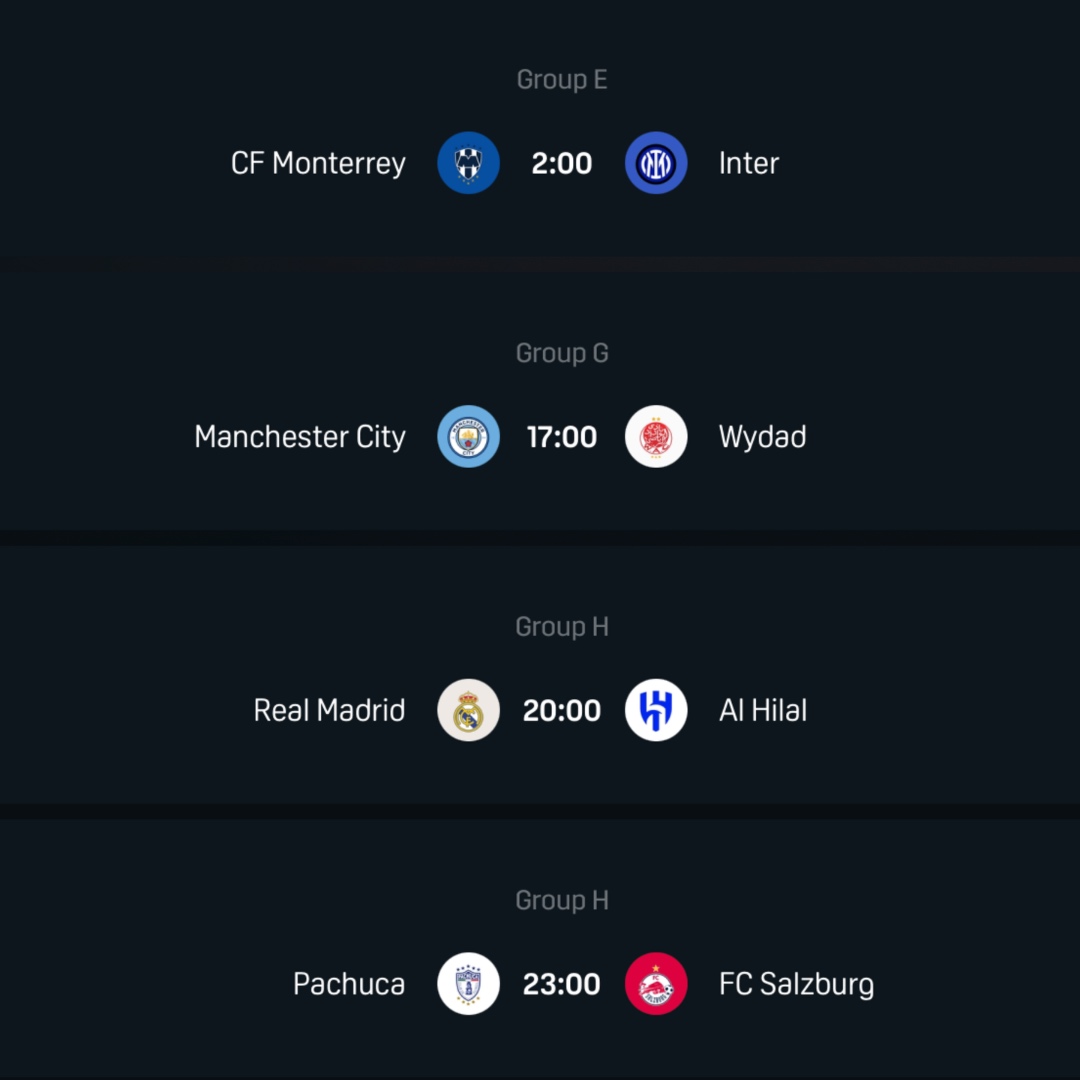This screenshot has height=1080, width=1080.
Task: Click the Pachuca vs Salzburg match row
Action: tap(562, 984)
